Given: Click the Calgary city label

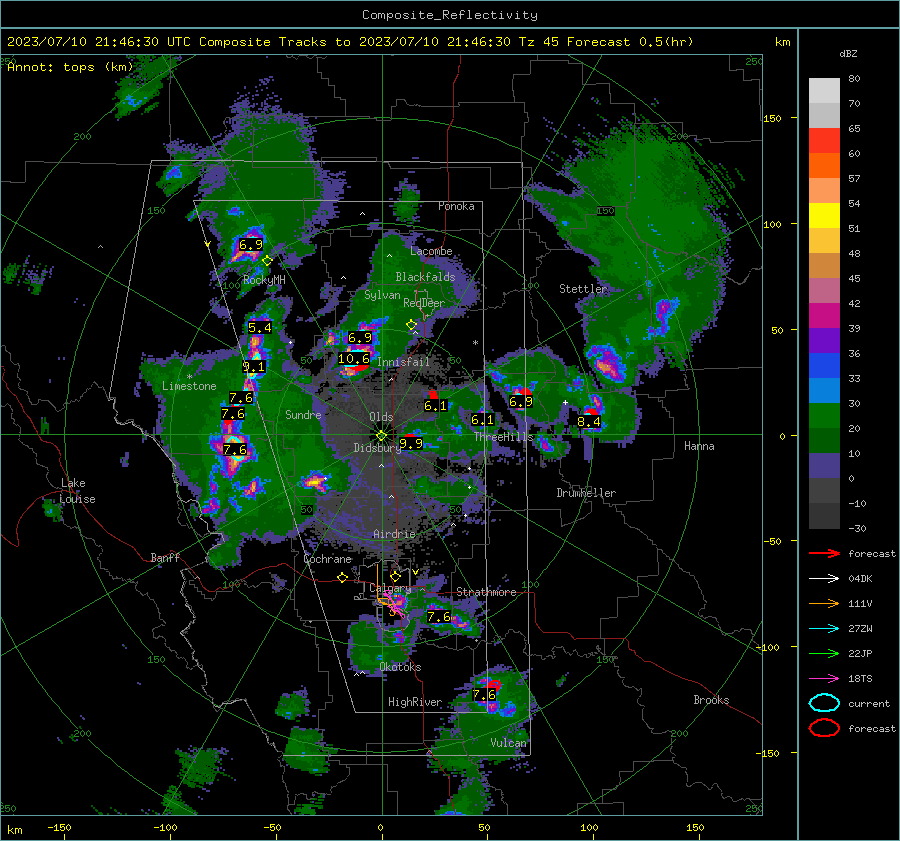Looking at the screenshot, I should click(x=390, y=588).
